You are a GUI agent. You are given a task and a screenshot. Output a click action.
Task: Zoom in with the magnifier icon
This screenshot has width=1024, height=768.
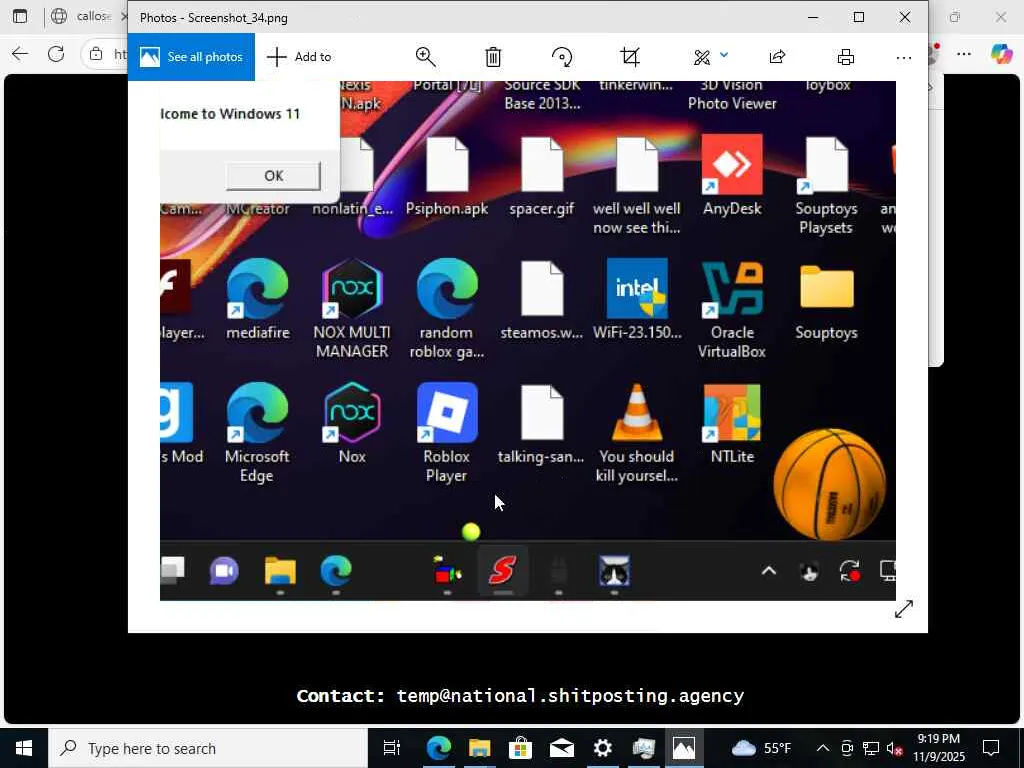pos(426,57)
